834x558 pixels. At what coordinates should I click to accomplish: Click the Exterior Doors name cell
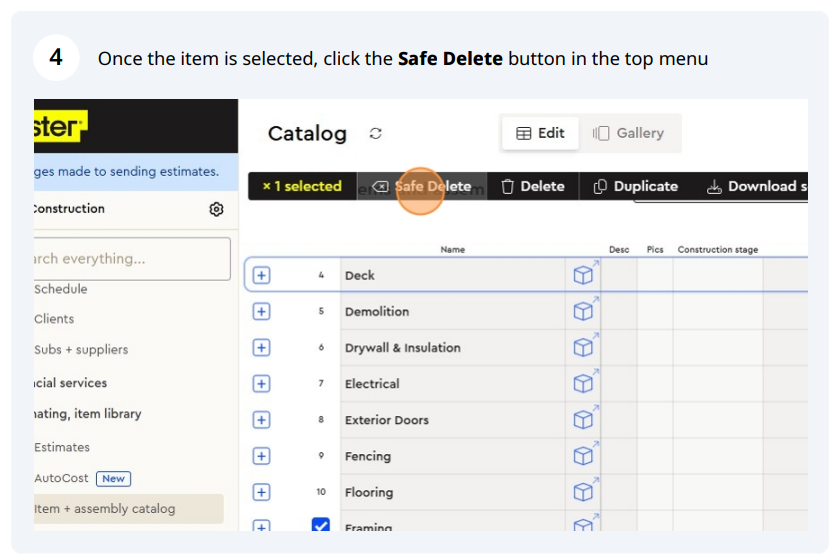pyautogui.click(x=453, y=420)
